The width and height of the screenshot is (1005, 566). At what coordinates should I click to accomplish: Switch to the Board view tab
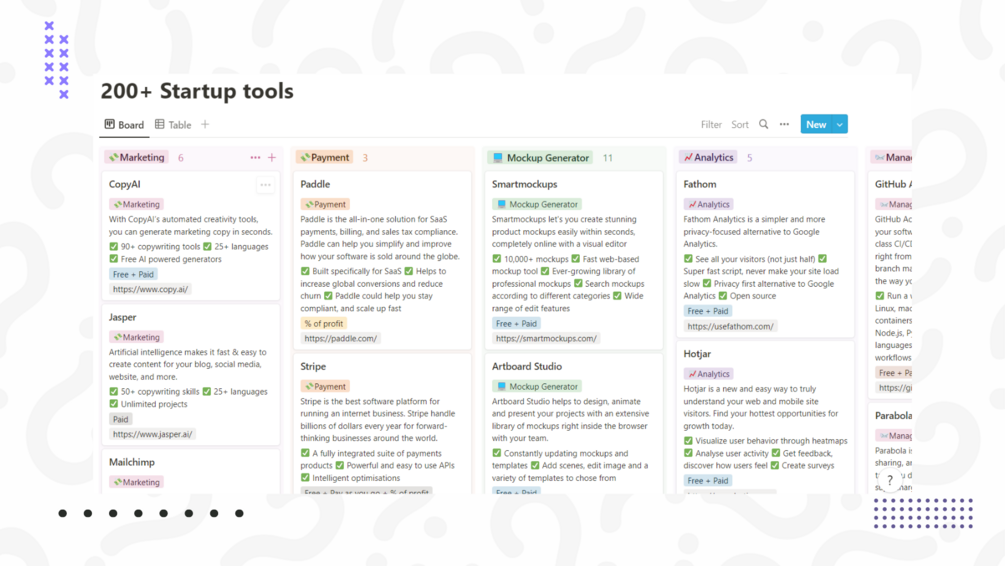click(x=124, y=125)
